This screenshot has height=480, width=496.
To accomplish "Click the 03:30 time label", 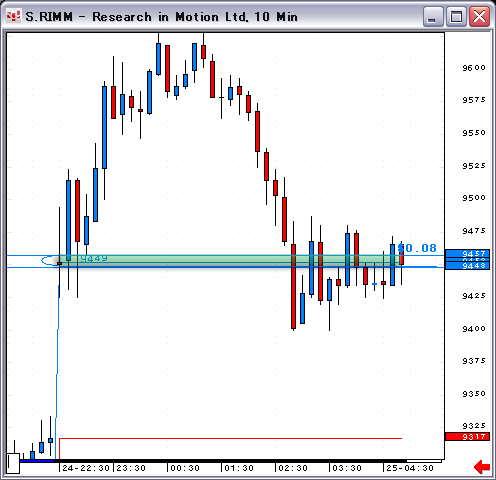I will (347, 468).
